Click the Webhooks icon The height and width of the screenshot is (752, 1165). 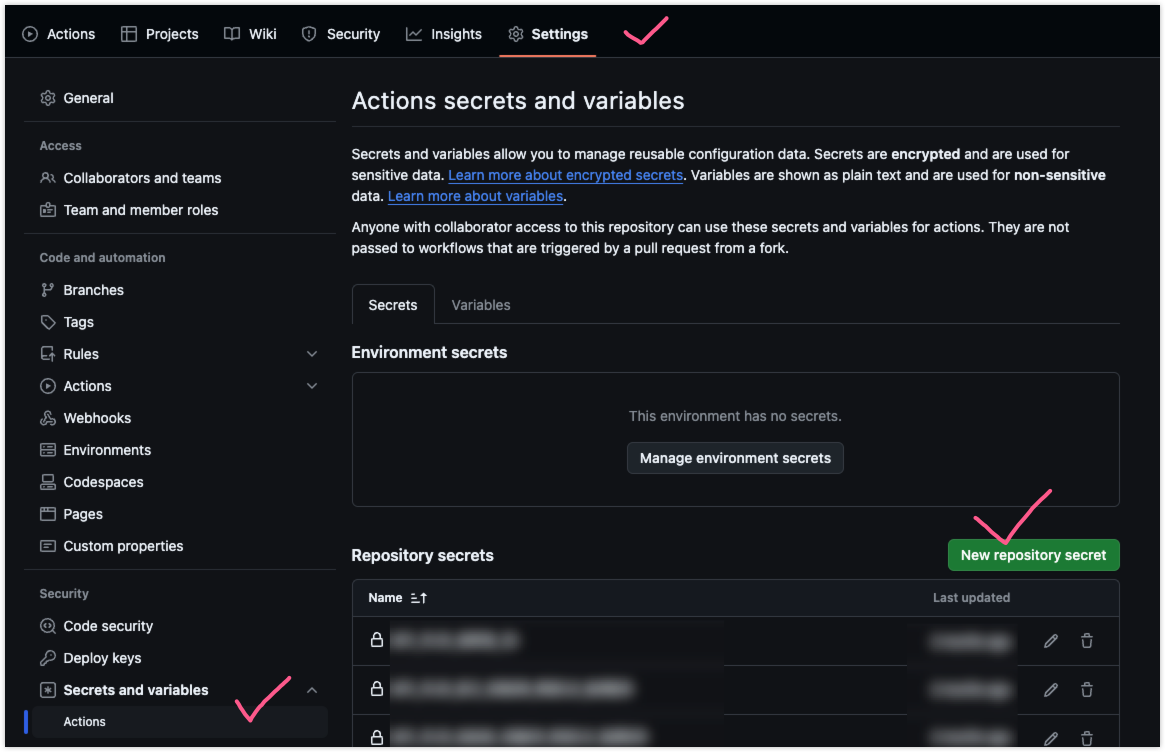coord(48,418)
